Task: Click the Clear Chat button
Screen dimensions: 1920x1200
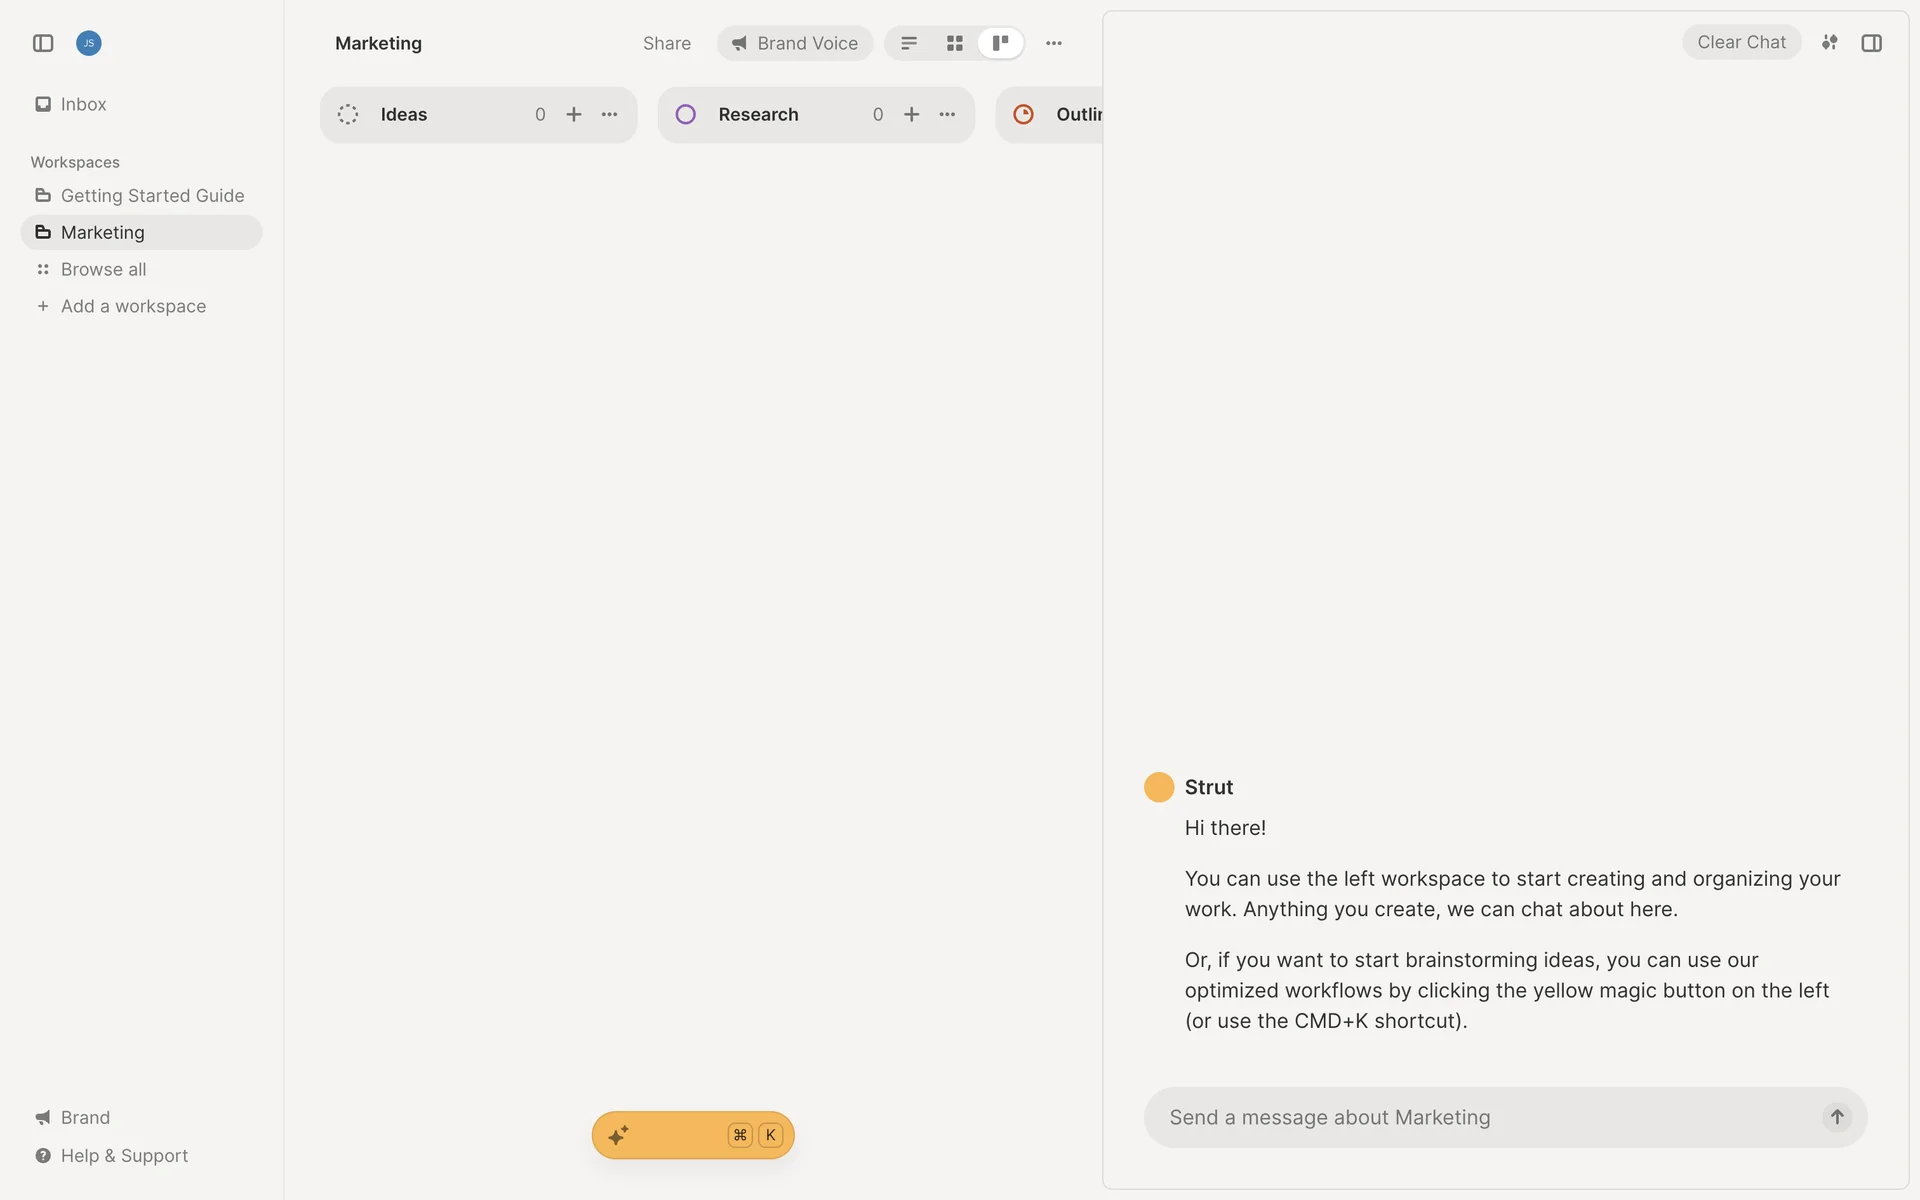Action: [x=1741, y=42]
